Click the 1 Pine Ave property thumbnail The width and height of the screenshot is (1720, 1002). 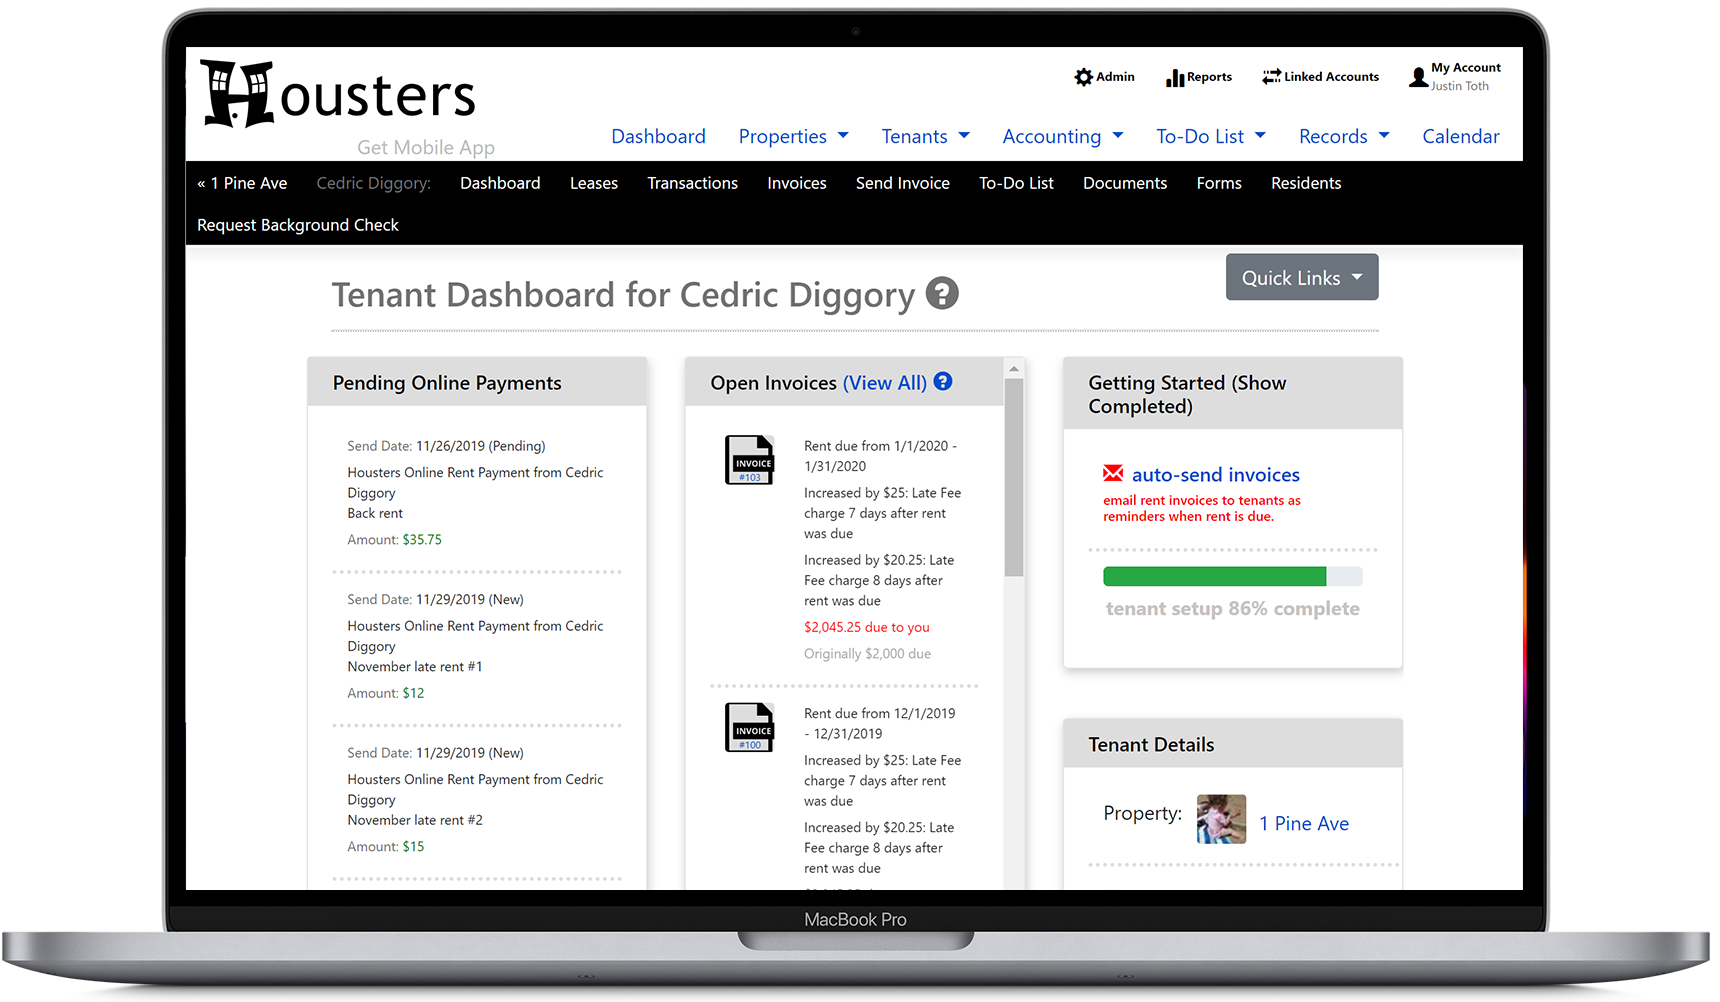[1221, 818]
